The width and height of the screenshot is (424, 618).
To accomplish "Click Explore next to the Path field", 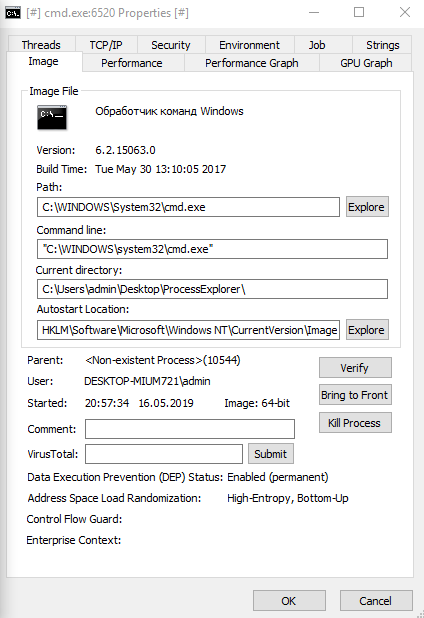I will [x=367, y=207].
